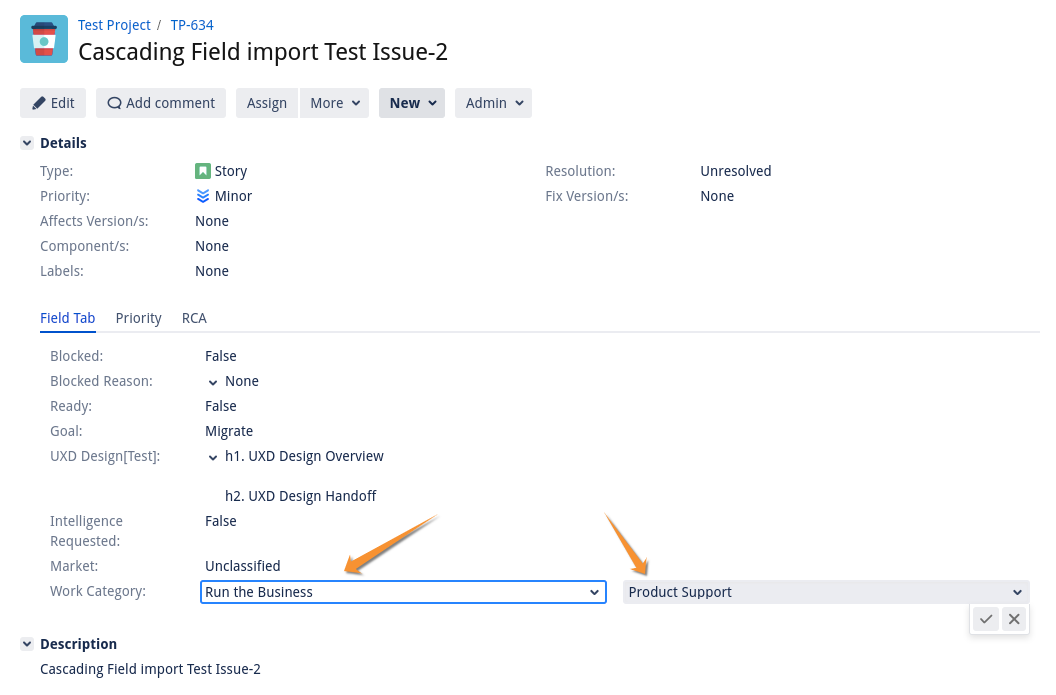Expand the Blocked Reason None dropdown
This screenshot has width=1056, height=695.
(212, 382)
